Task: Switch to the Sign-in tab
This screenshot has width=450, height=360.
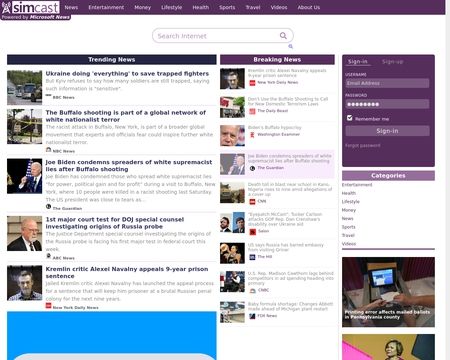Action: click(x=358, y=62)
